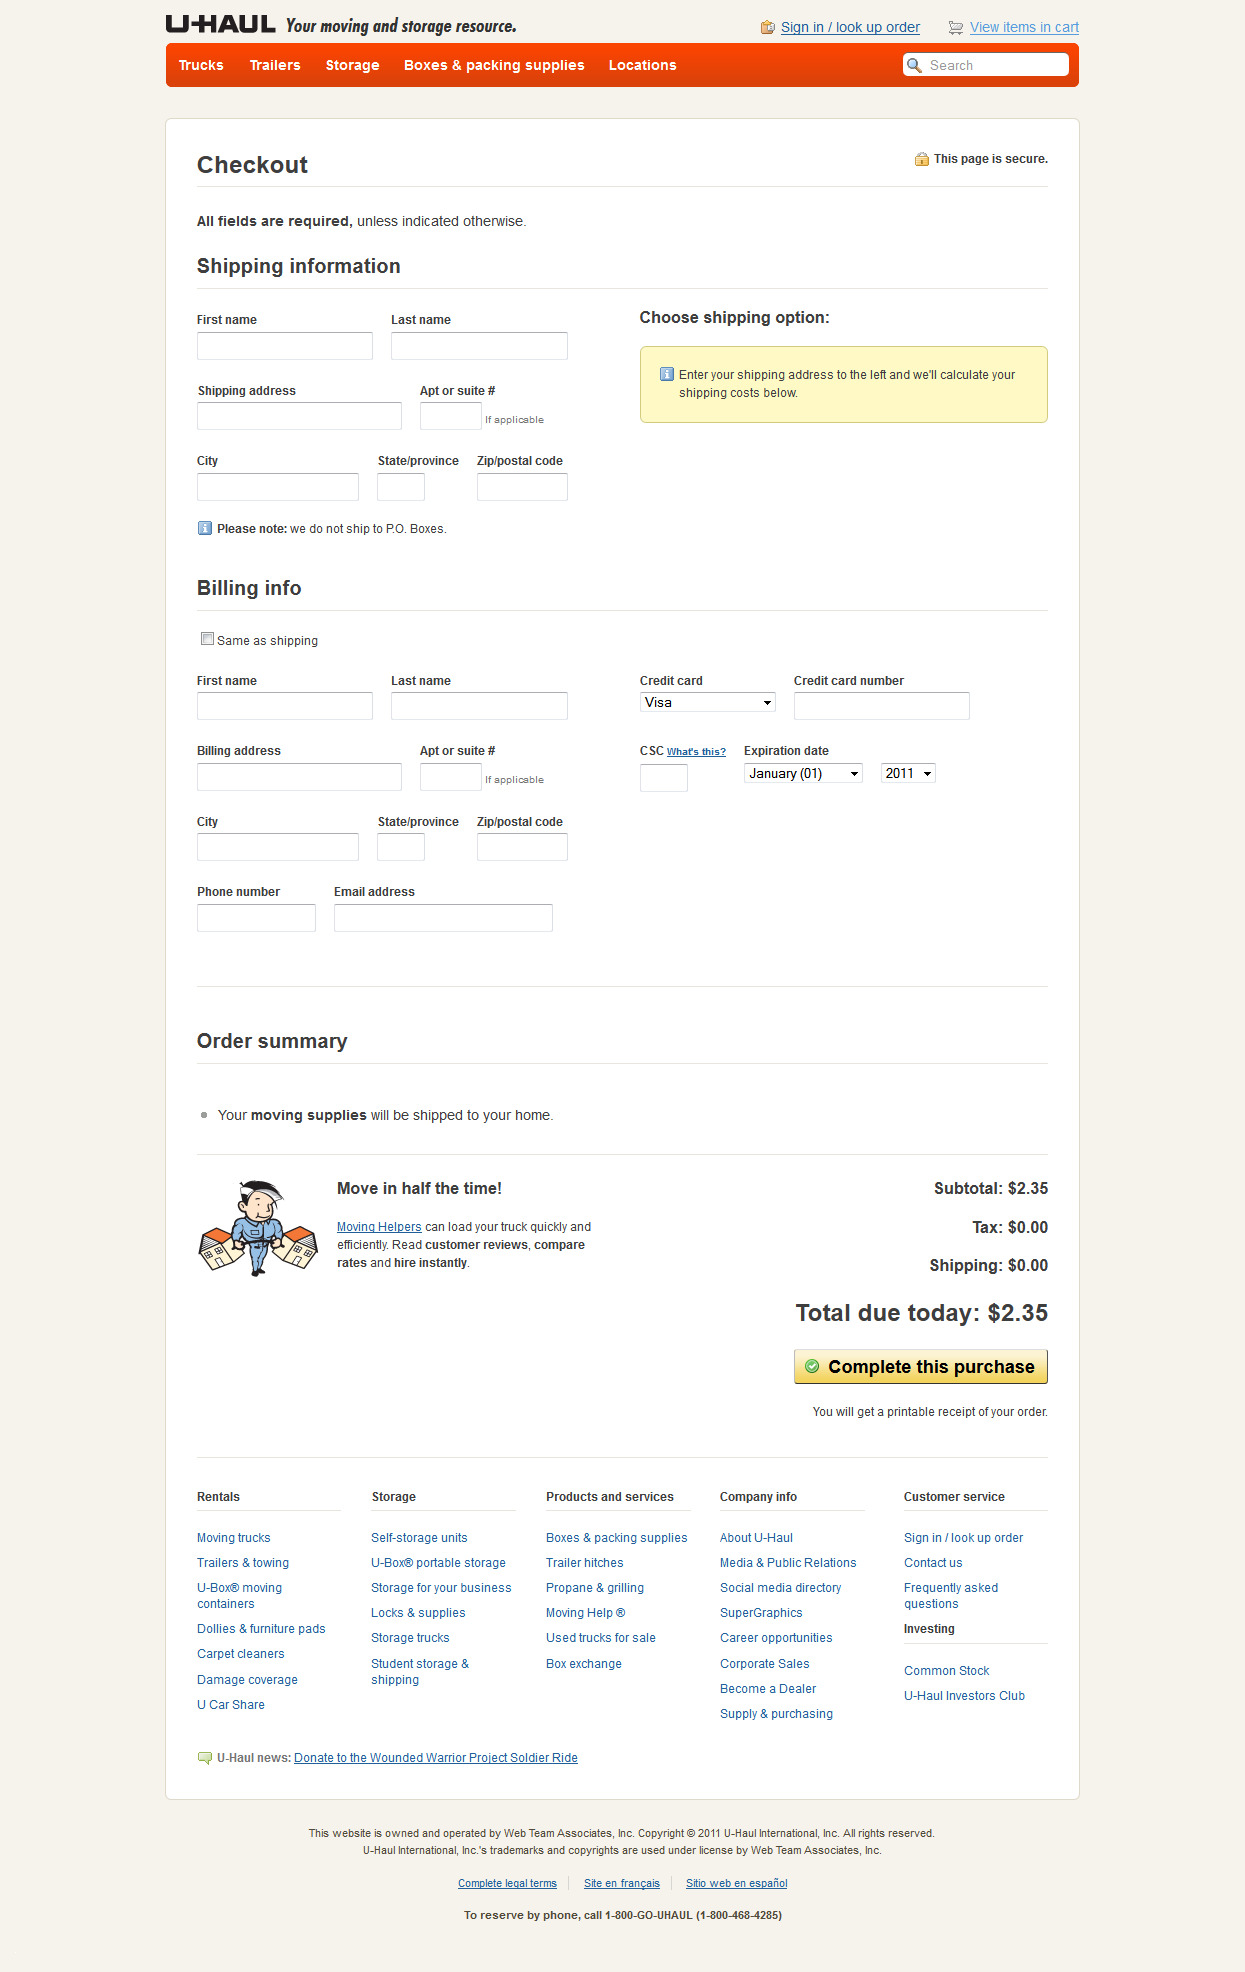Open the expiration month dropdown
This screenshot has width=1245, height=1972.
click(x=803, y=773)
